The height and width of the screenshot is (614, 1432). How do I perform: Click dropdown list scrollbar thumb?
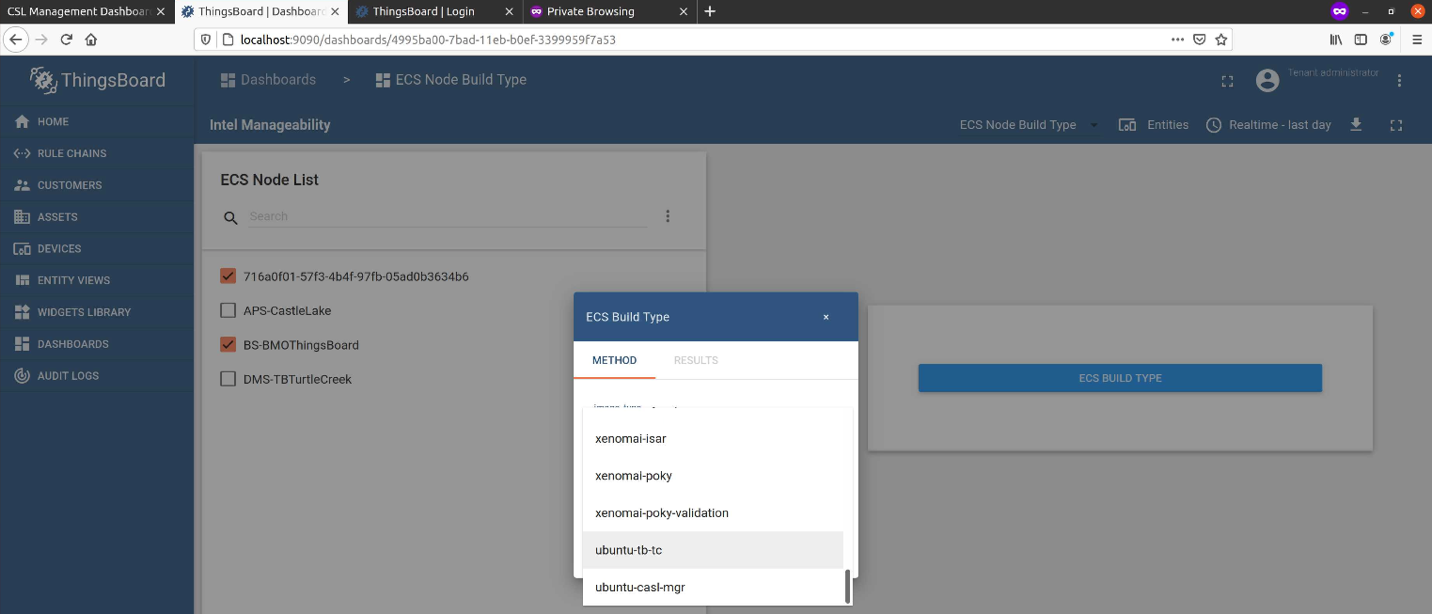tap(848, 587)
